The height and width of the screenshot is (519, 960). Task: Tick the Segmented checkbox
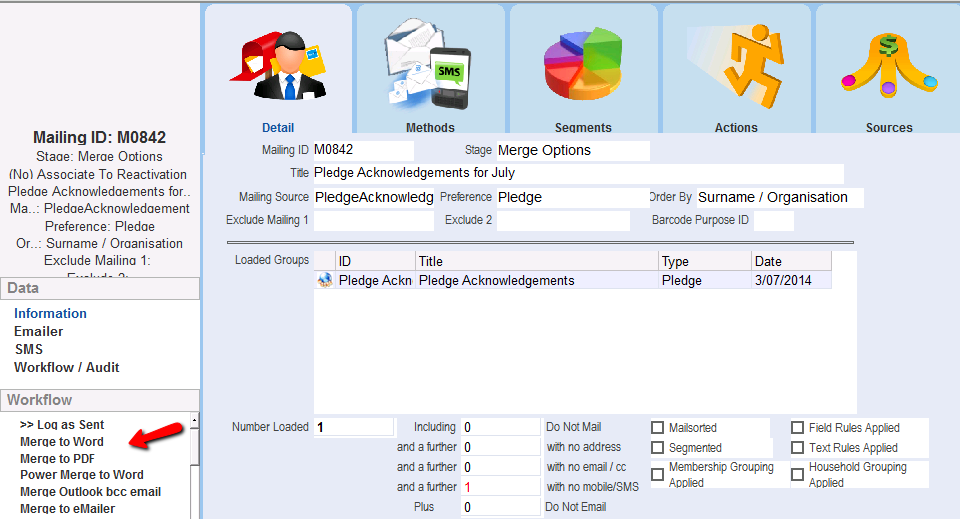[658, 447]
